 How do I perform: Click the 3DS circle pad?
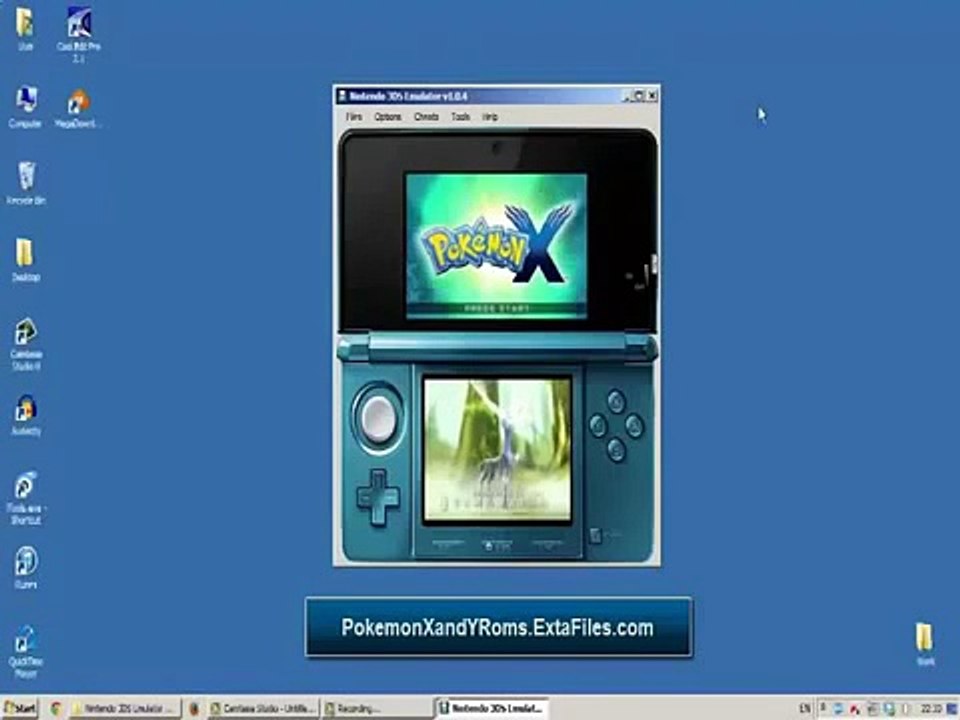tap(378, 418)
